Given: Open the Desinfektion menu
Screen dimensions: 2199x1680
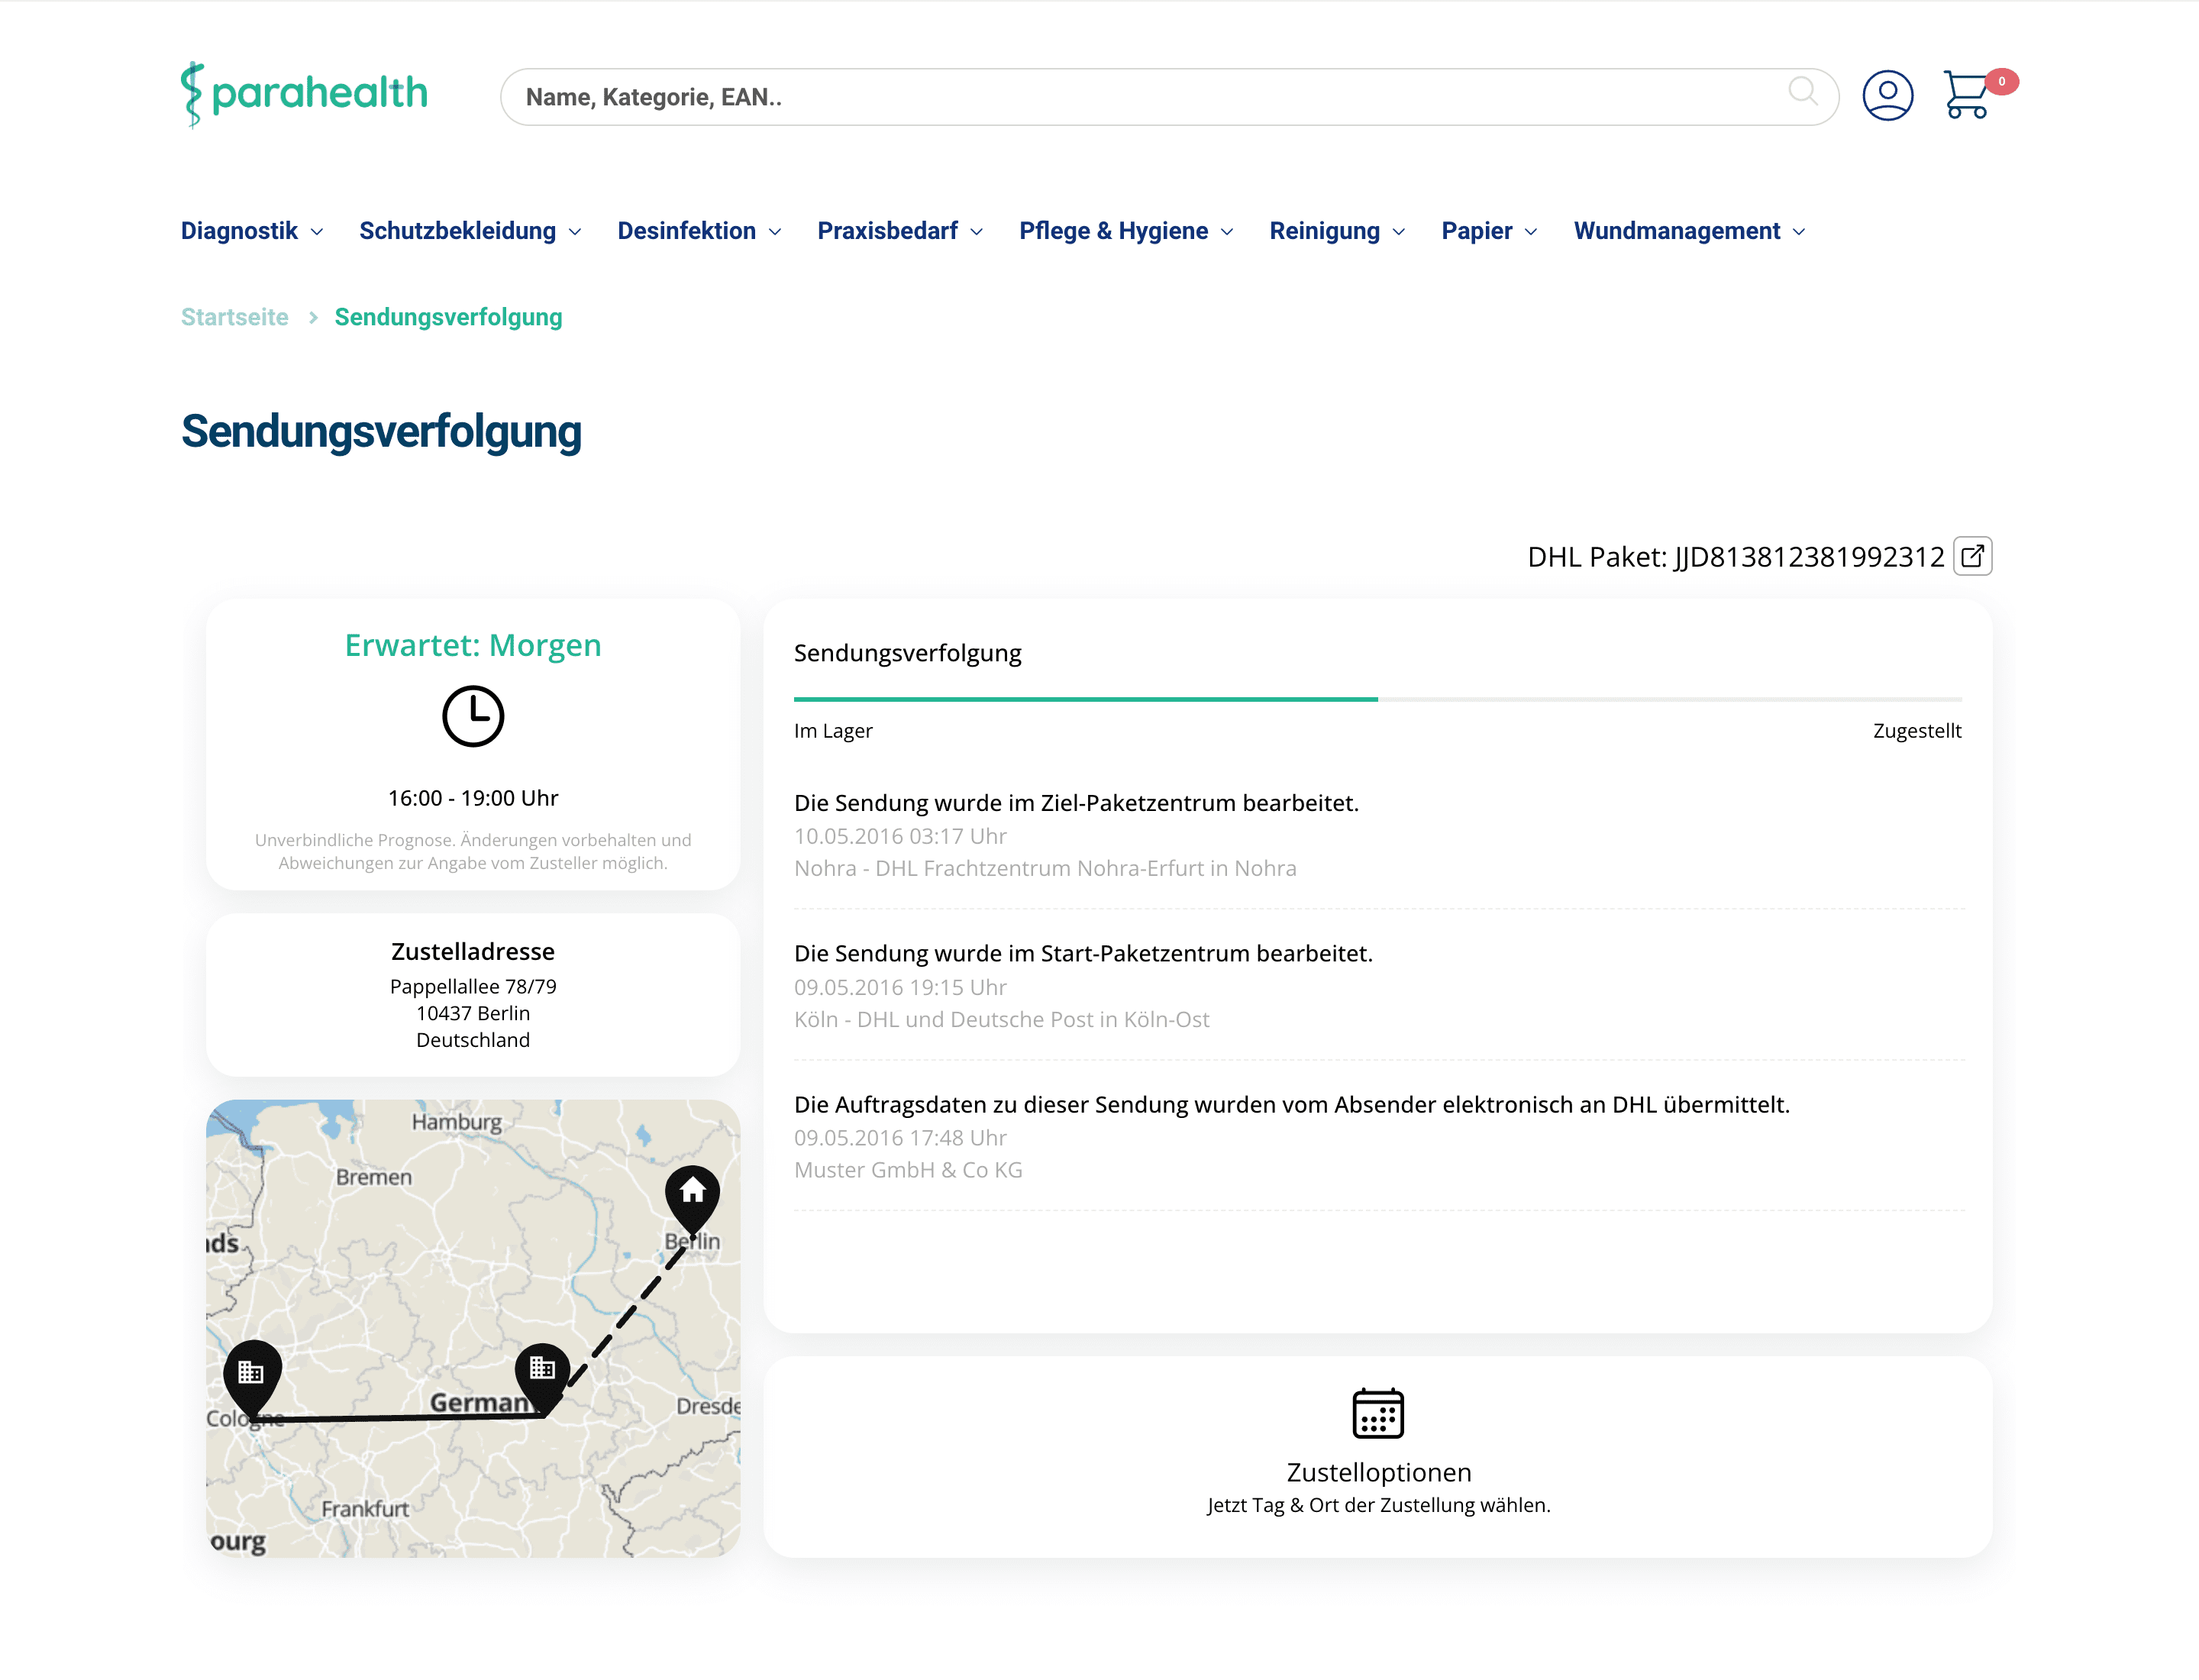Looking at the screenshot, I should 686,231.
